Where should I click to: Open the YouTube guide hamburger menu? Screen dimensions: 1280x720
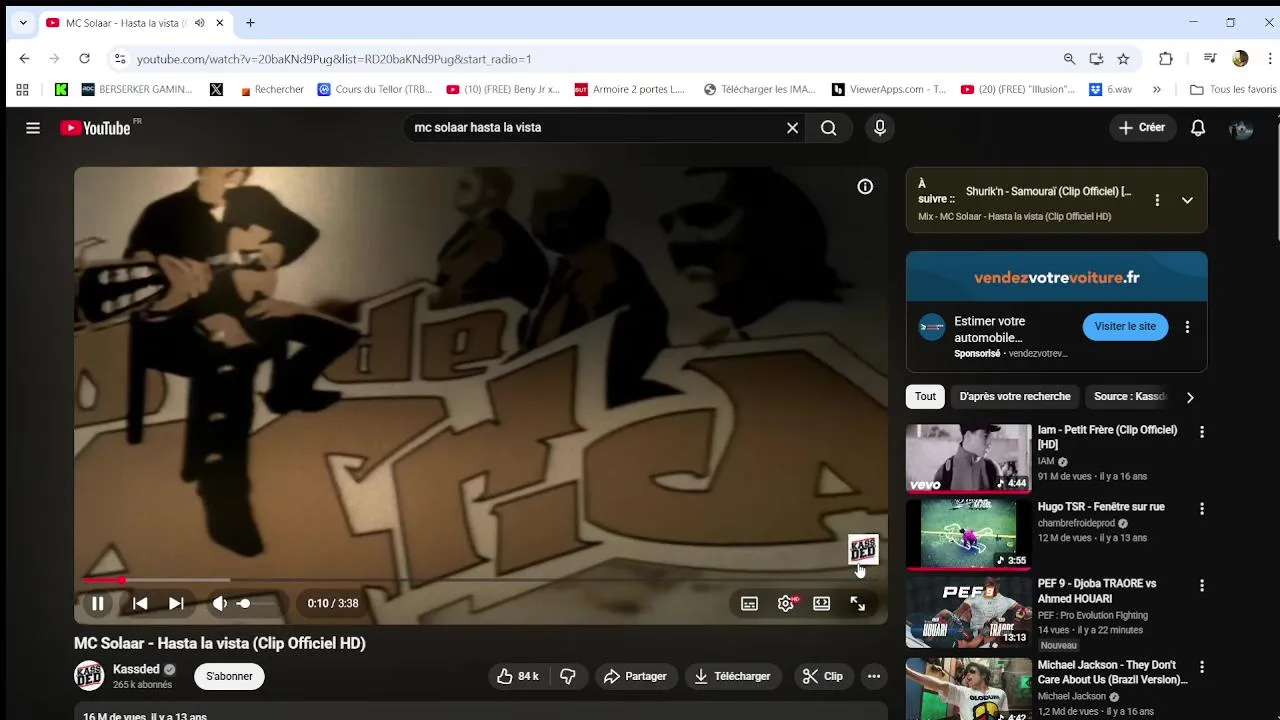tap(33, 128)
